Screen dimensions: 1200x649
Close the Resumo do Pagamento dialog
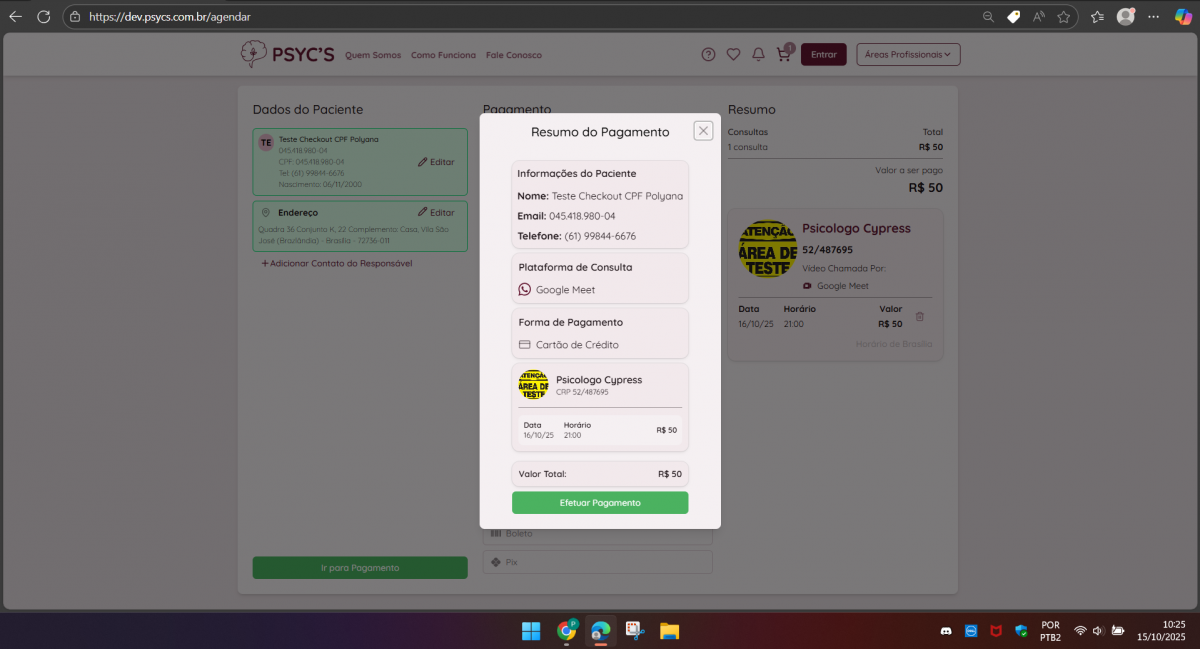(x=703, y=131)
